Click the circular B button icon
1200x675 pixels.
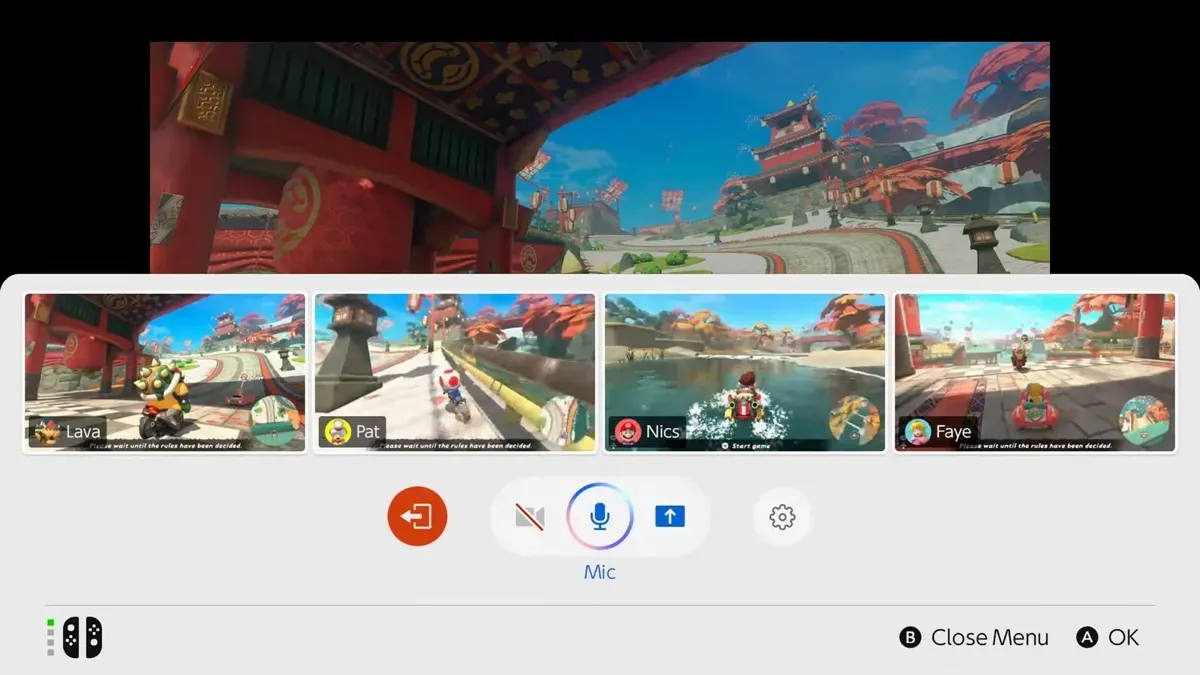click(910, 638)
